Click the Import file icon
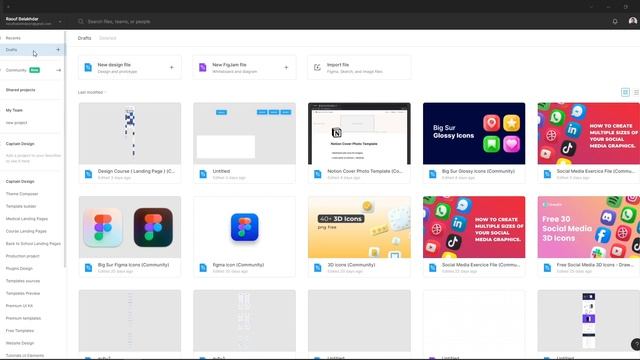This screenshot has width=640, height=360. tap(317, 67)
